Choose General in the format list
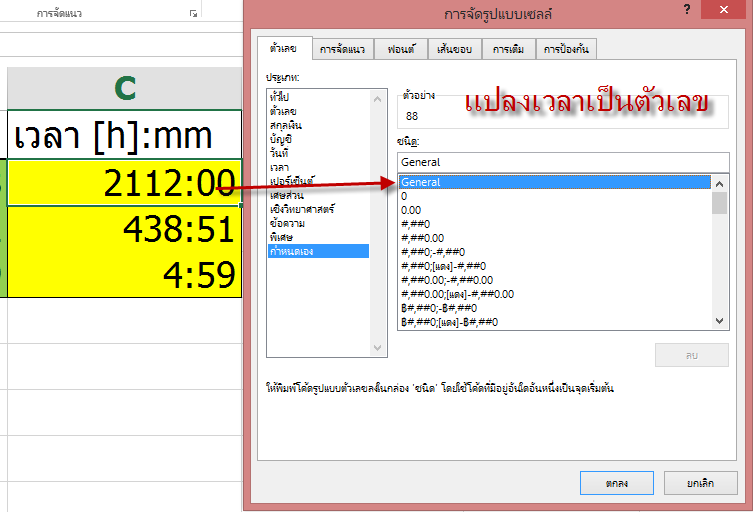 [555, 182]
